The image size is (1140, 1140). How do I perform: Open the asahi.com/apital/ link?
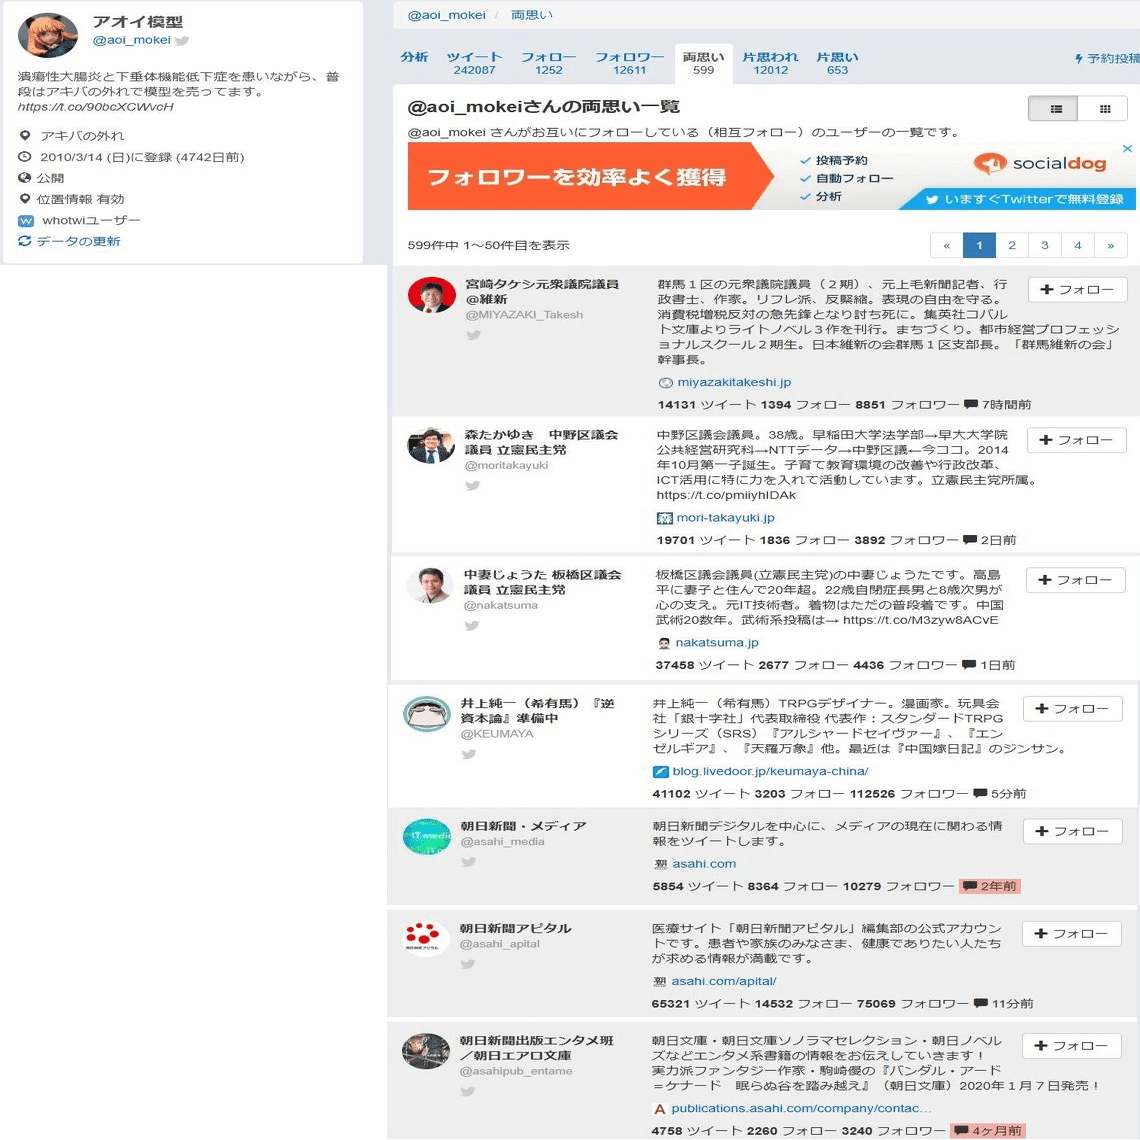point(723,982)
